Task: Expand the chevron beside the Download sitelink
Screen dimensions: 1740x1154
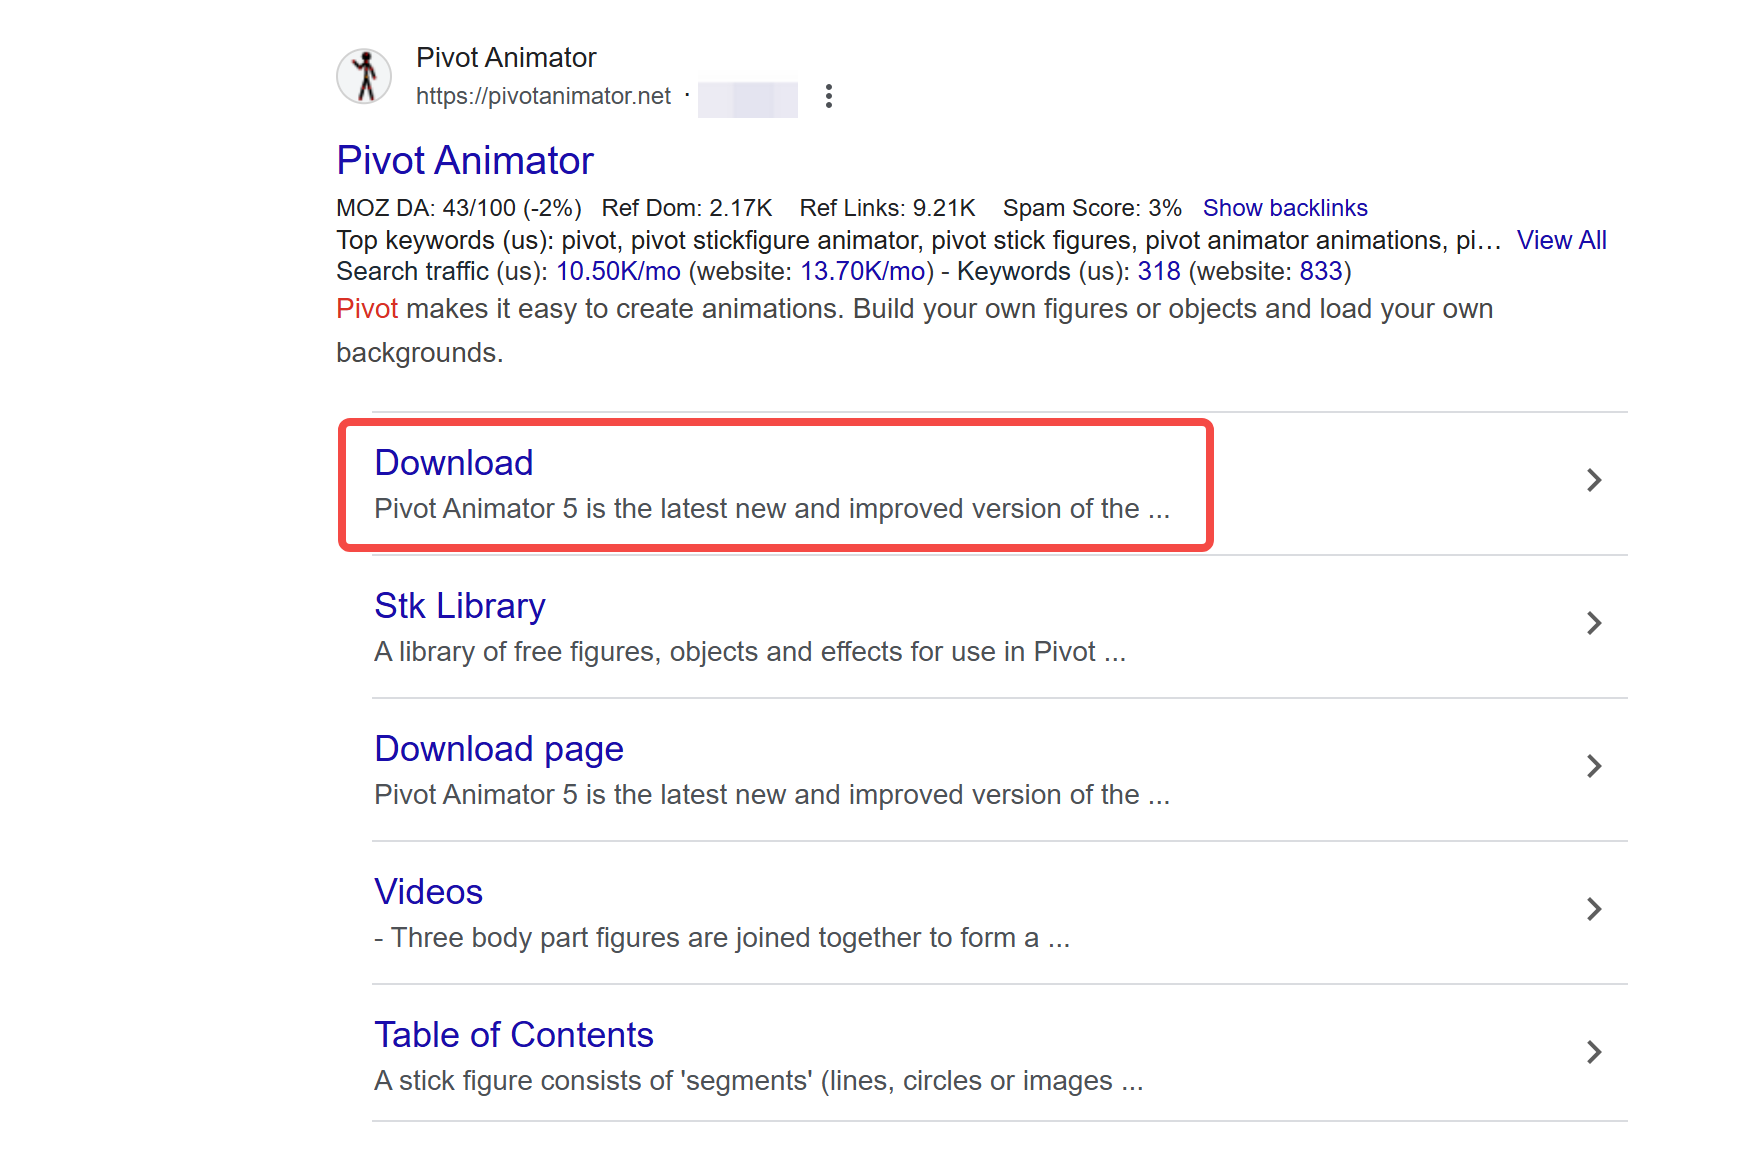Action: [1595, 481]
